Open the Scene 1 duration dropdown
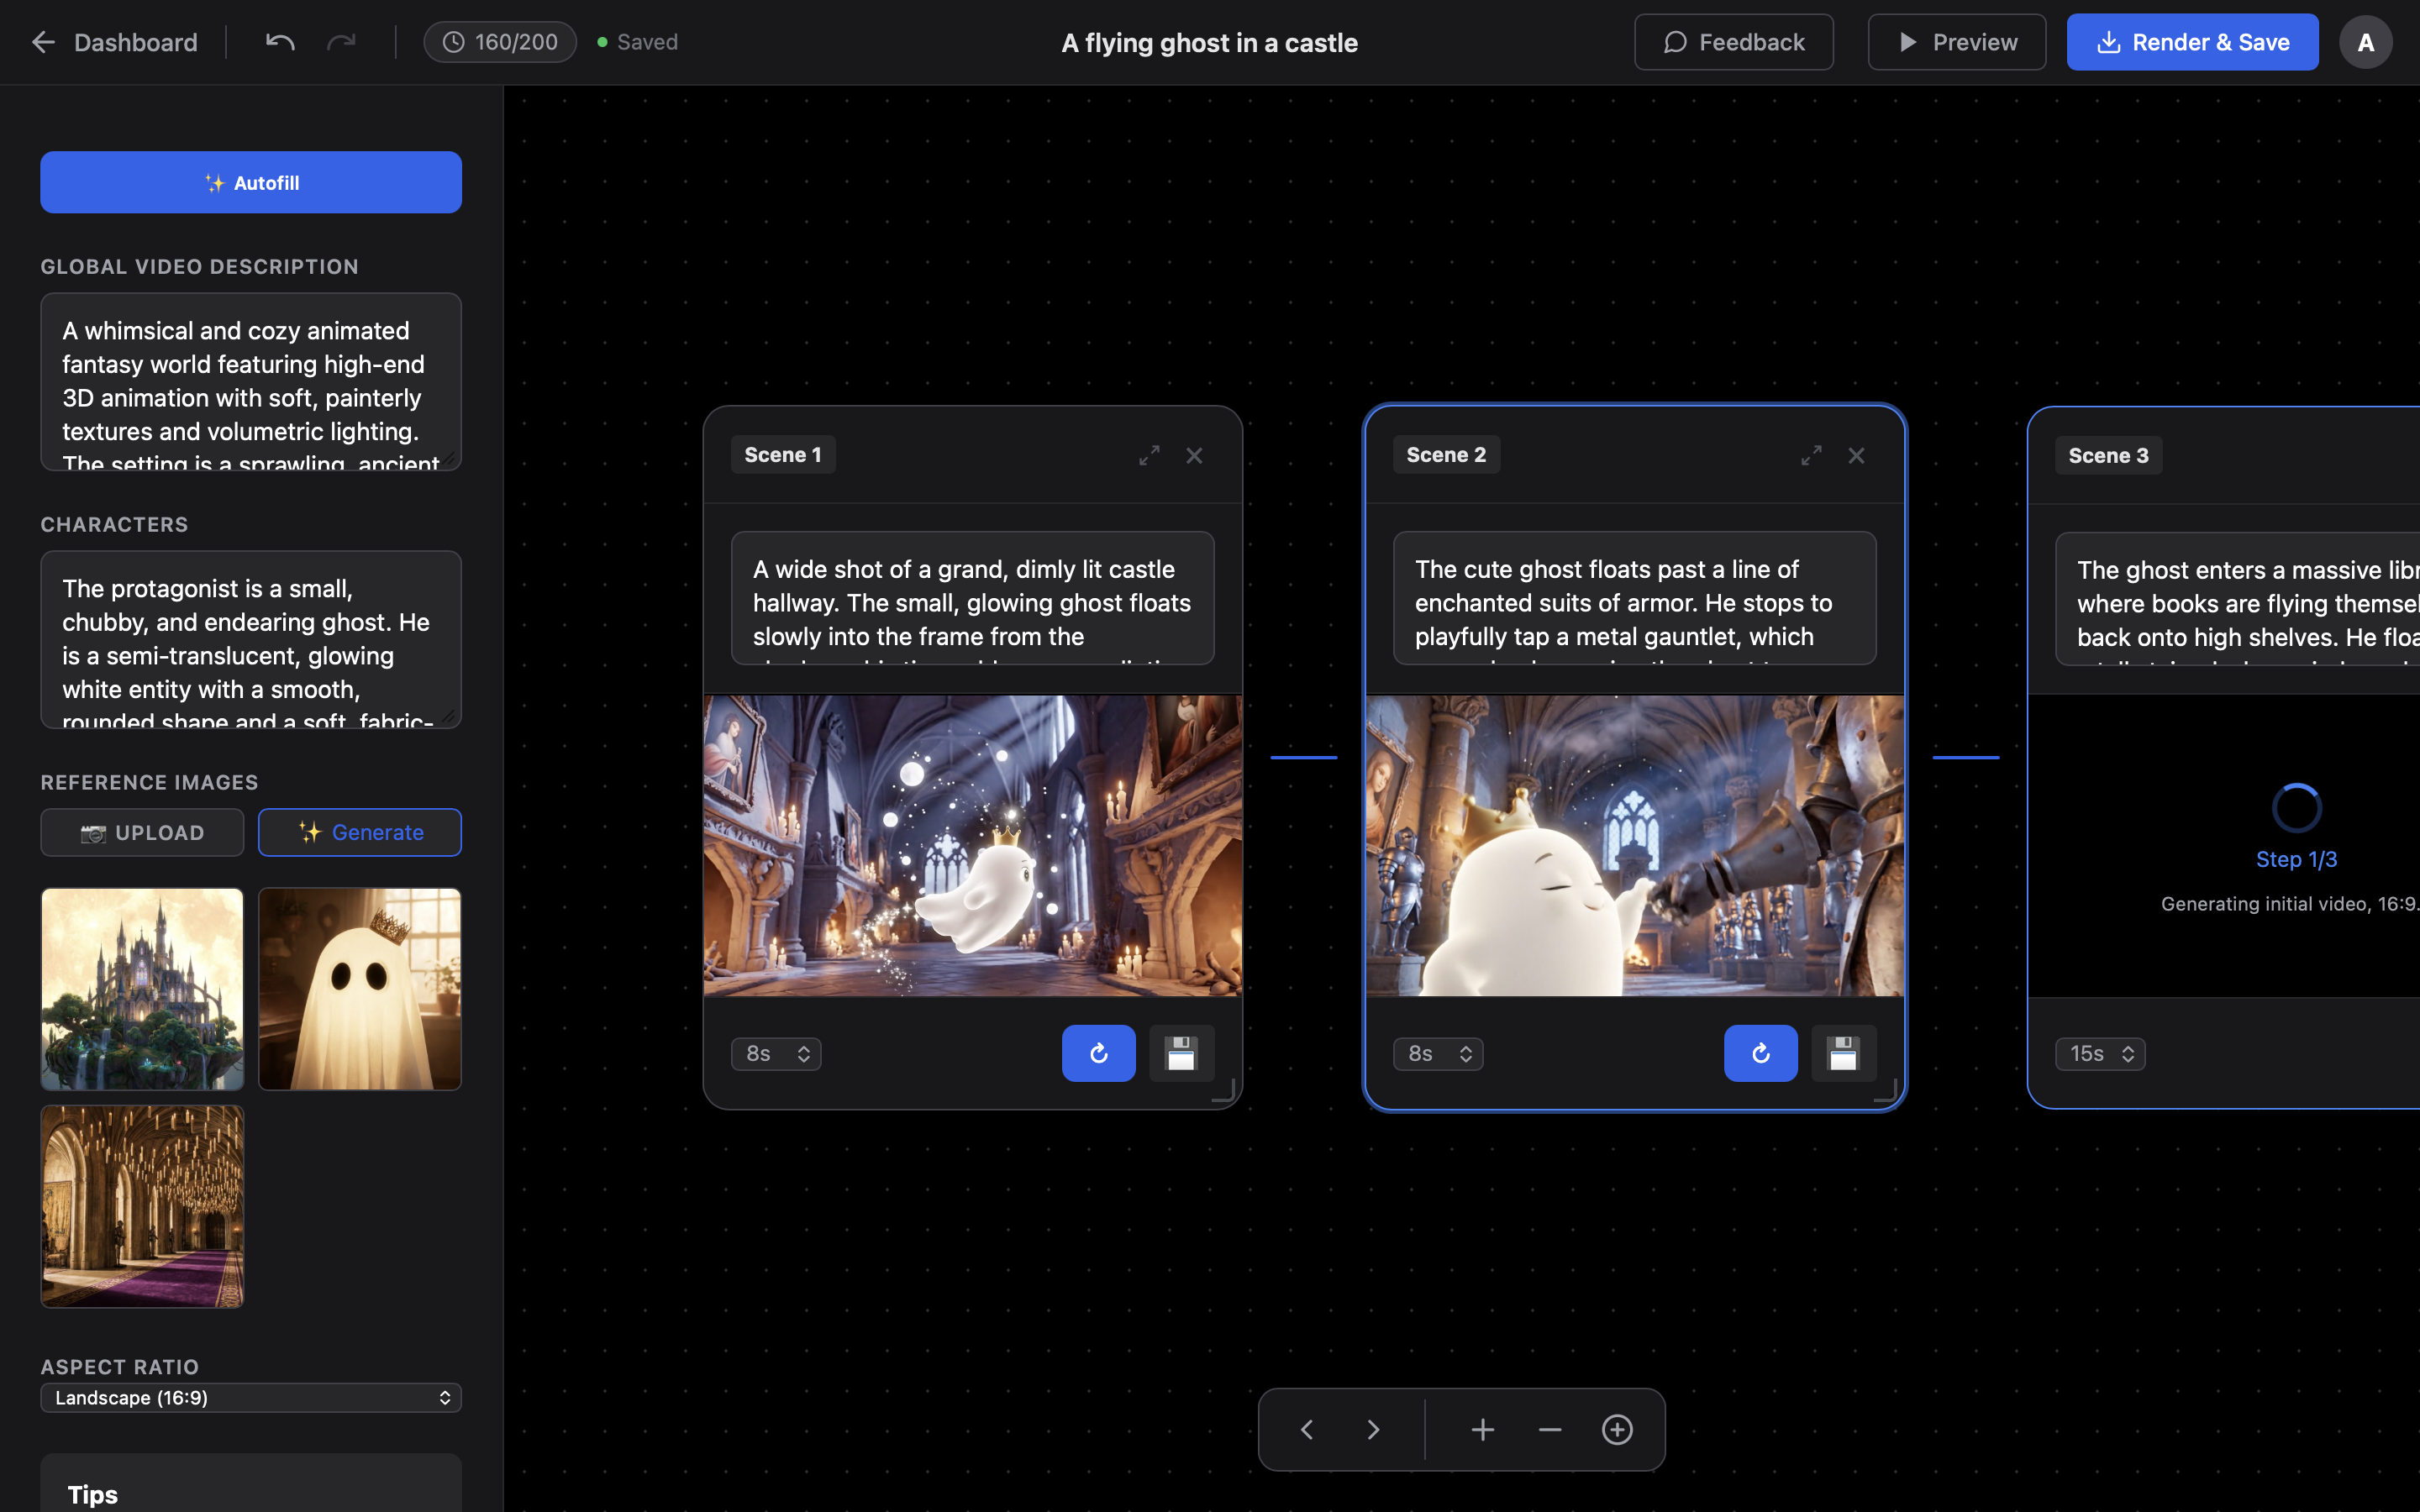The image size is (2420, 1512). tap(776, 1053)
